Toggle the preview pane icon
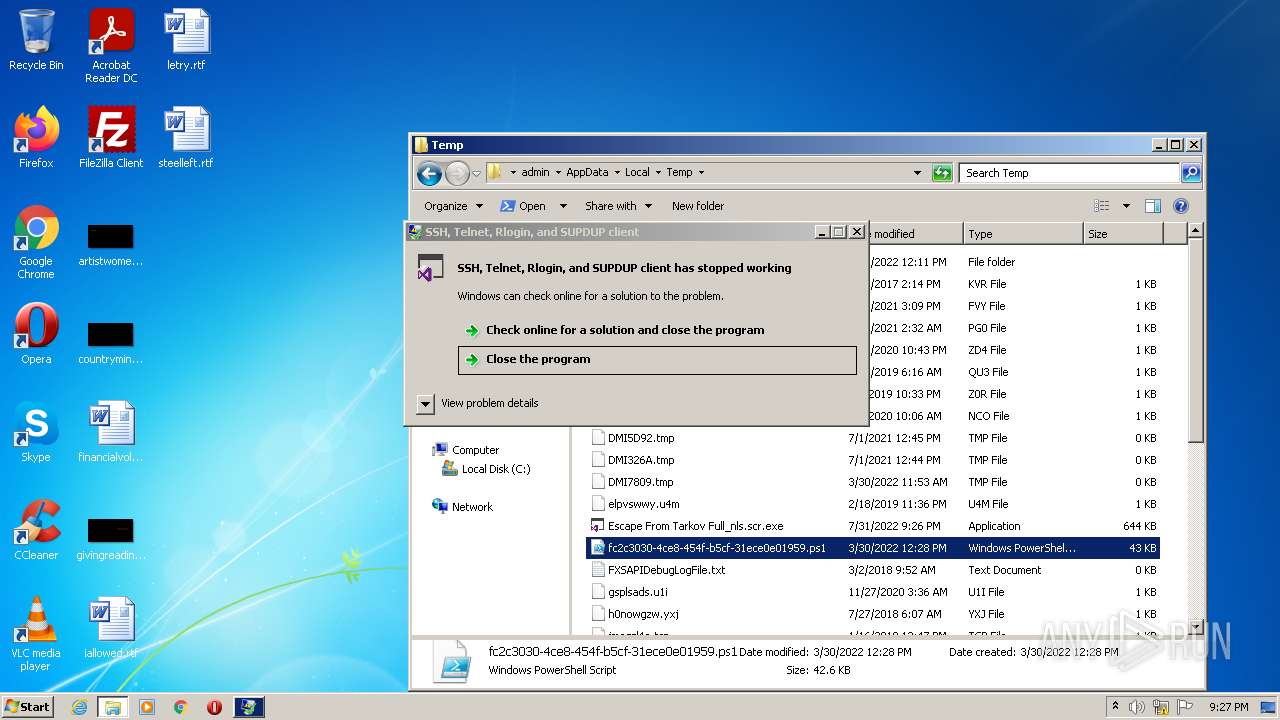Viewport: 1280px width, 720px height. (x=1152, y=206)
